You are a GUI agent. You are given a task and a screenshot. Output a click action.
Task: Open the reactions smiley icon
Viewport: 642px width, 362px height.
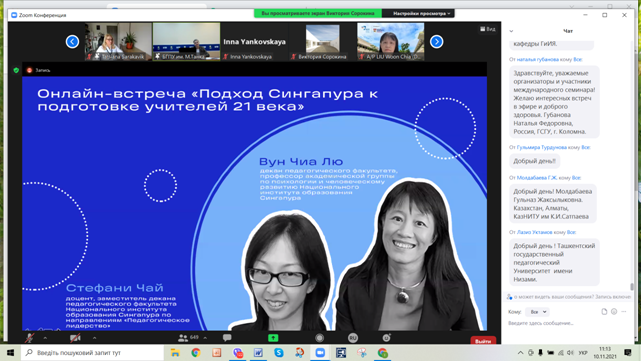(386, 338)
